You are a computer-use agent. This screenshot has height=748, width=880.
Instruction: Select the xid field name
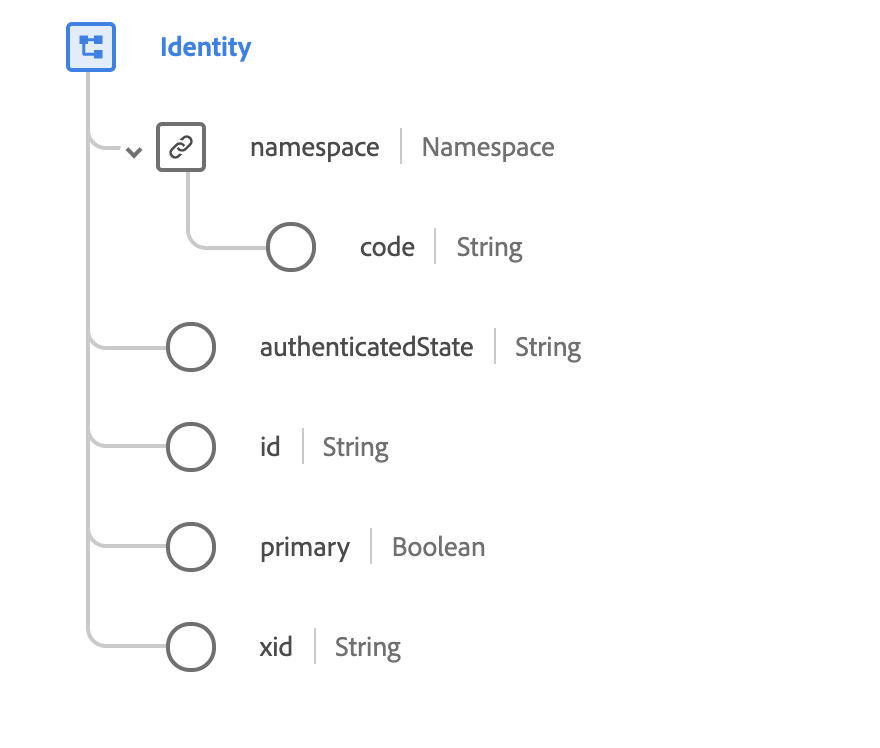click(276, 647)
